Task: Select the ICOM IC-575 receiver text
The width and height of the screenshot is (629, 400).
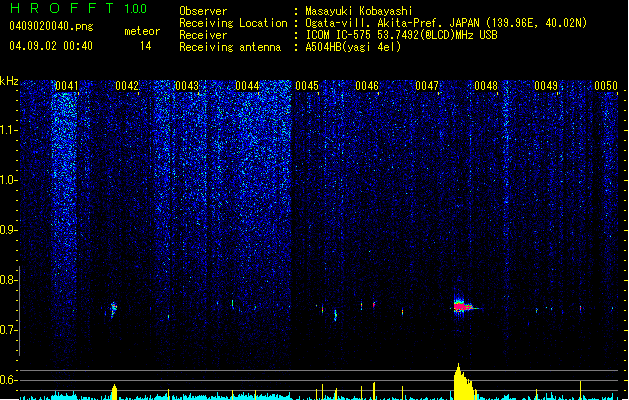Action: 401,35
